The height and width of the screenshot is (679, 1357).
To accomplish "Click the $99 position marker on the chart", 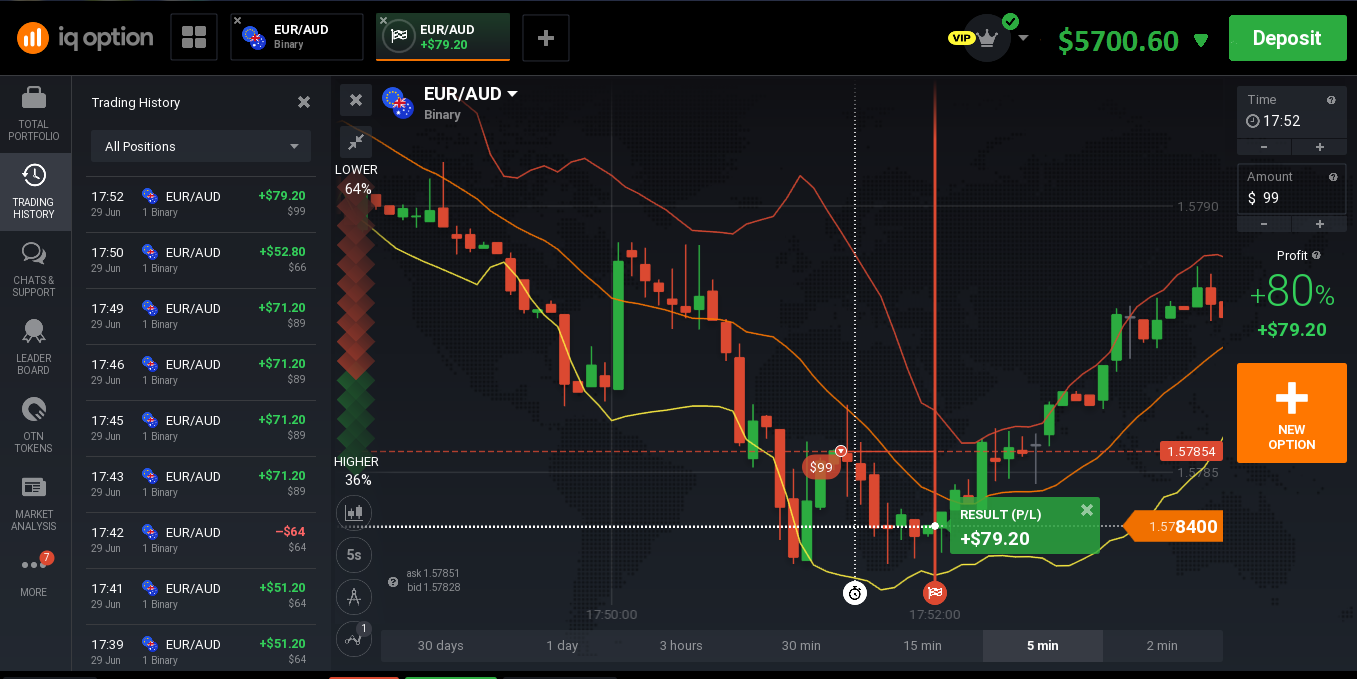I will click(x=821, y=467).
